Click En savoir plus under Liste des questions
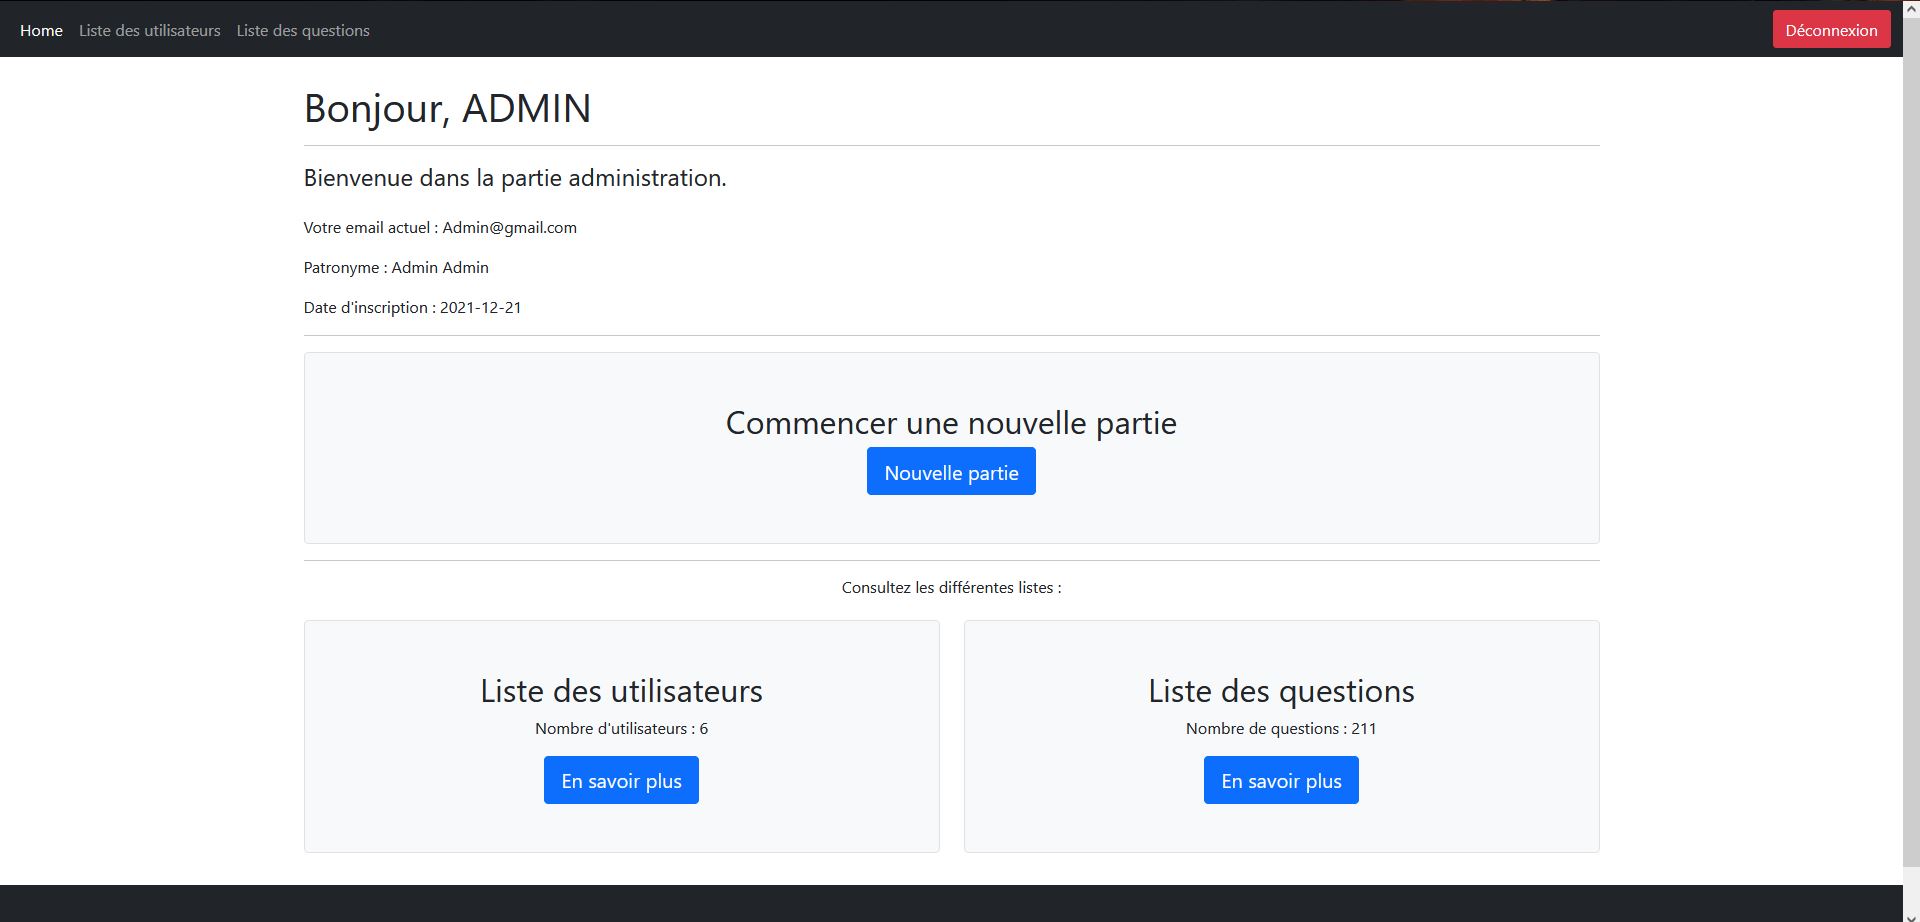This screenshot has height=922, width=1920. pos(1281,780)
